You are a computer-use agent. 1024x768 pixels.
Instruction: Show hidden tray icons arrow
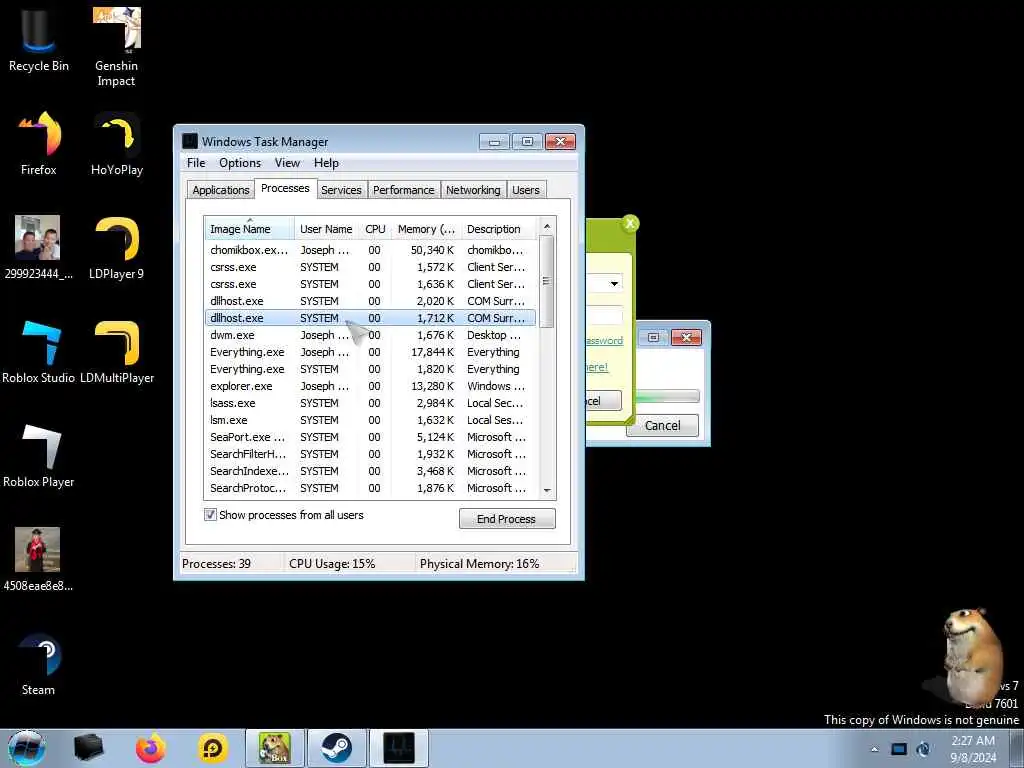[874, 750]
